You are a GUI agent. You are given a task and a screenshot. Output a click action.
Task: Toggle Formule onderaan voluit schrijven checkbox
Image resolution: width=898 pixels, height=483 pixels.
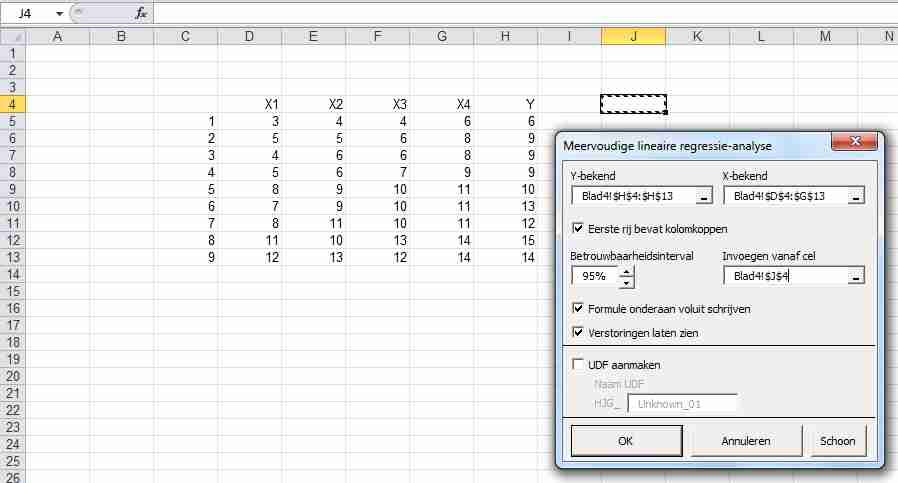[x=577, y=308]
